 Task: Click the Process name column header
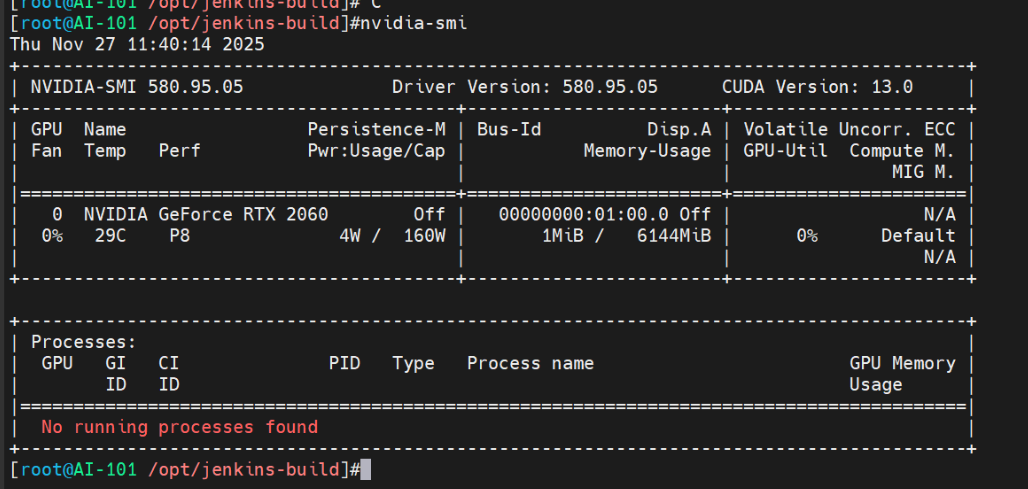(x=530, y=363)
